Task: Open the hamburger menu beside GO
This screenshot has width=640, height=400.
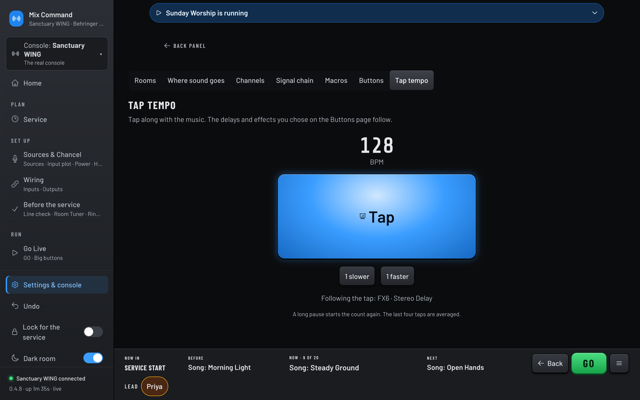Action: (619, 363)
